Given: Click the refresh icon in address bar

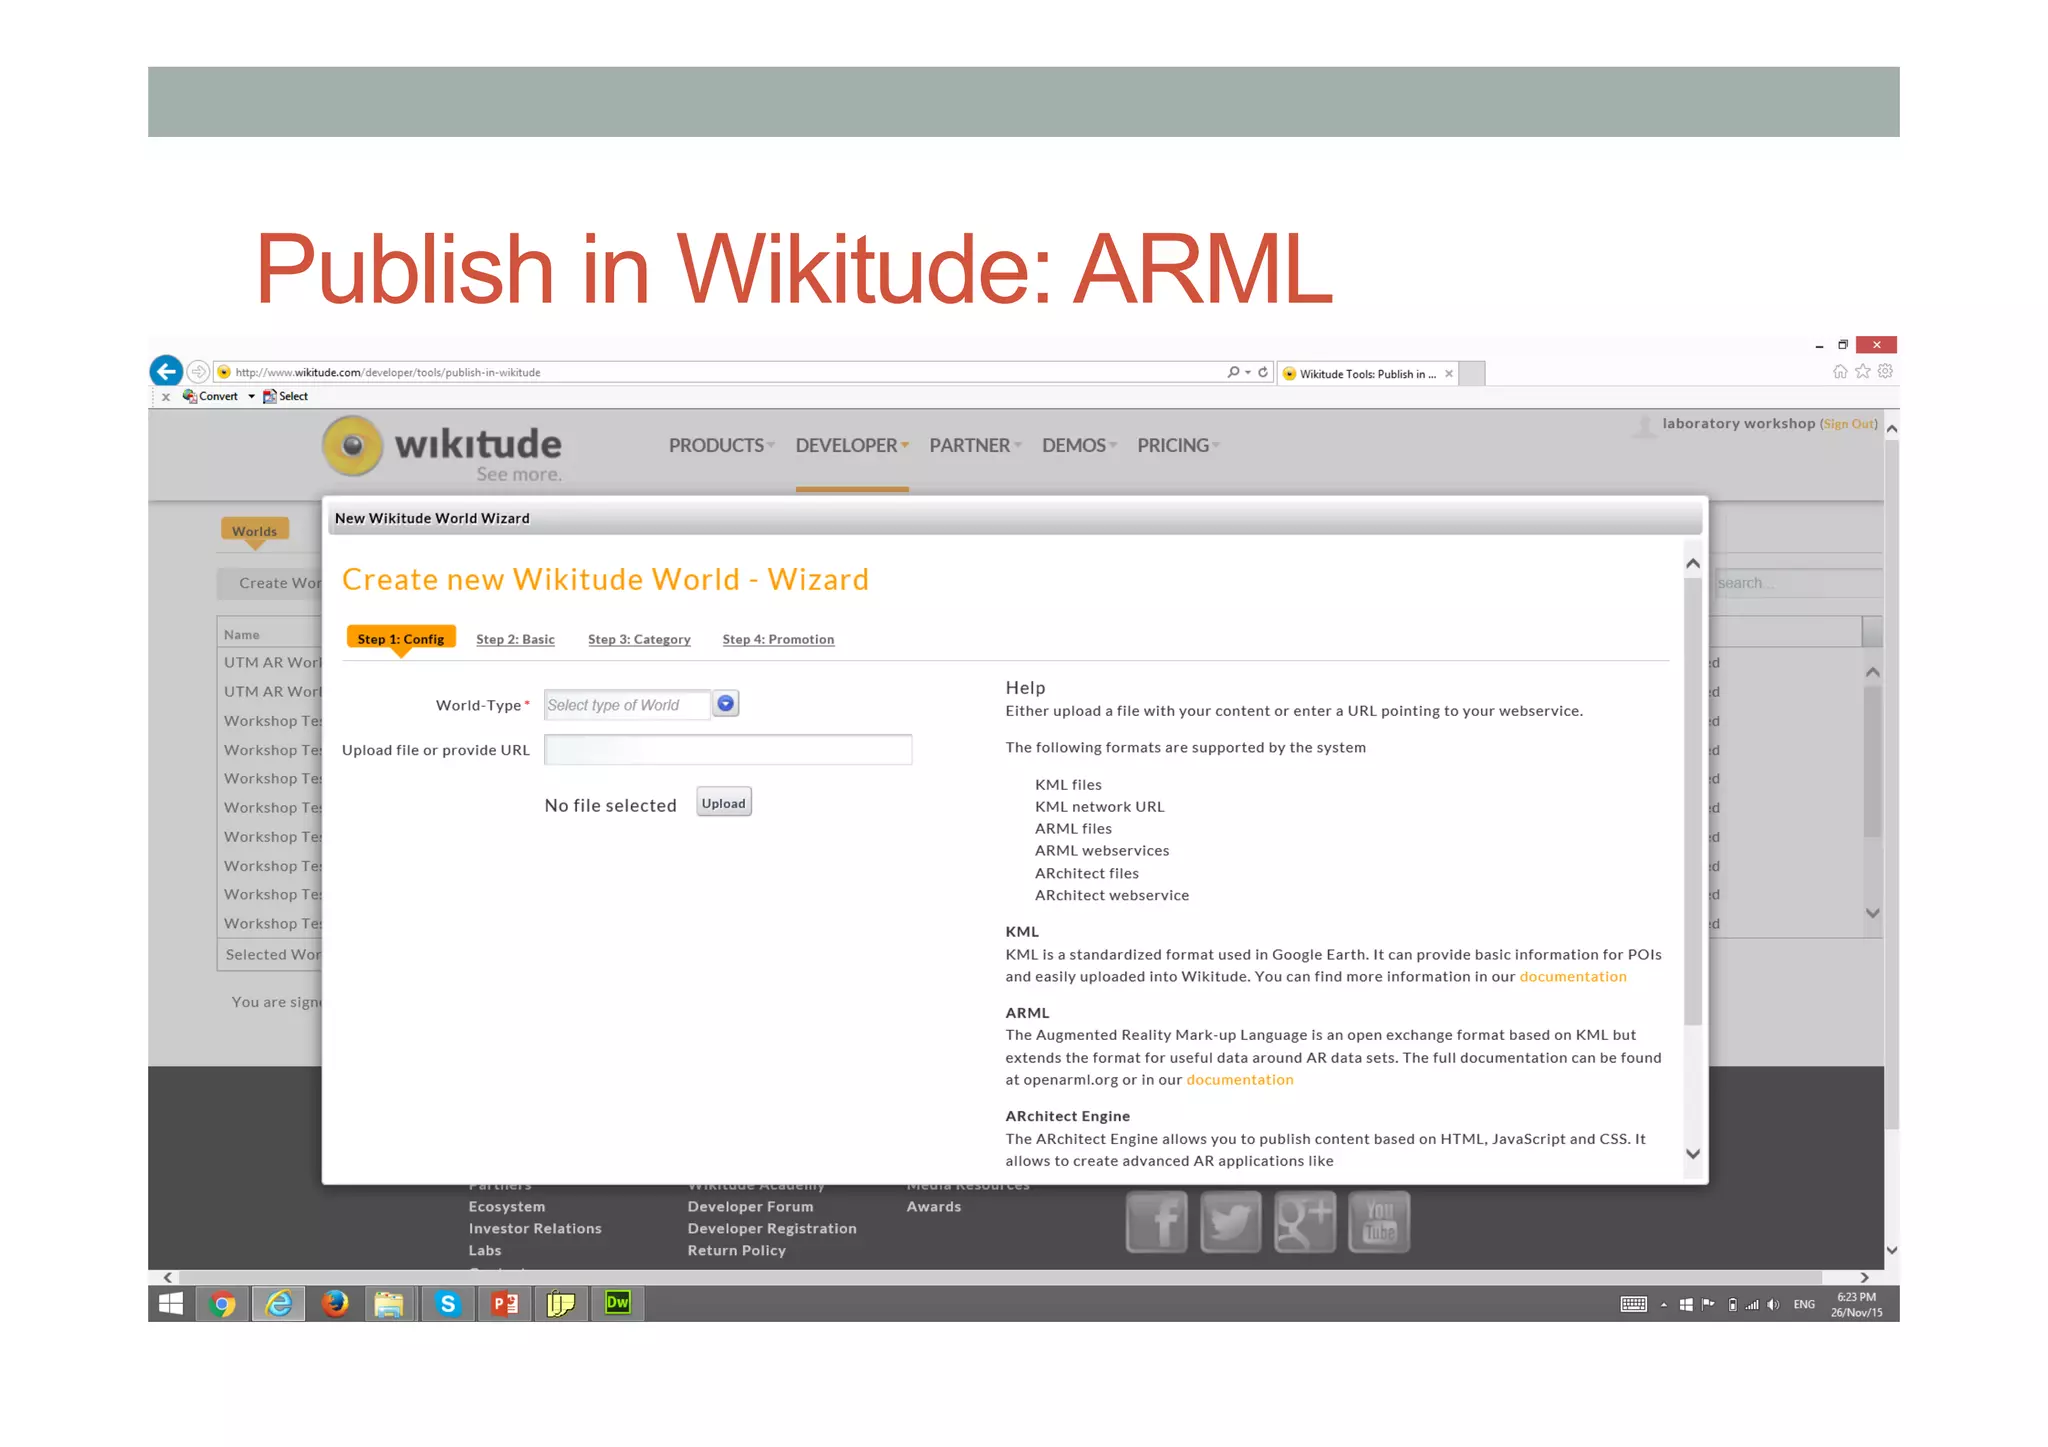Looking at the screenshot, I should click(x=1263, y=372).
